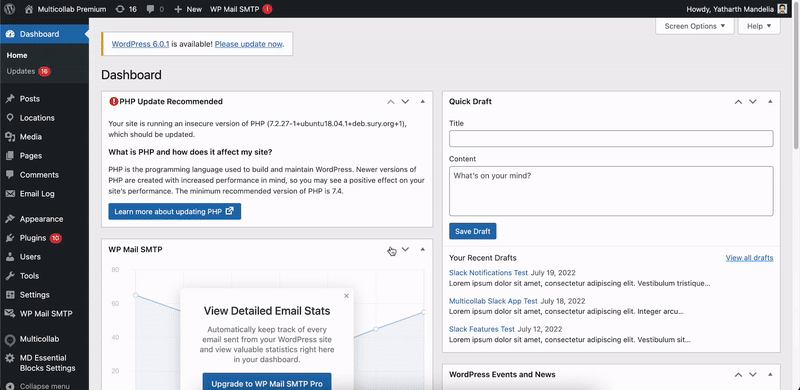Viewport: 800px width, 390px height.
Task: Click the user avatar next to Howdy
Action: pos(782,9)
